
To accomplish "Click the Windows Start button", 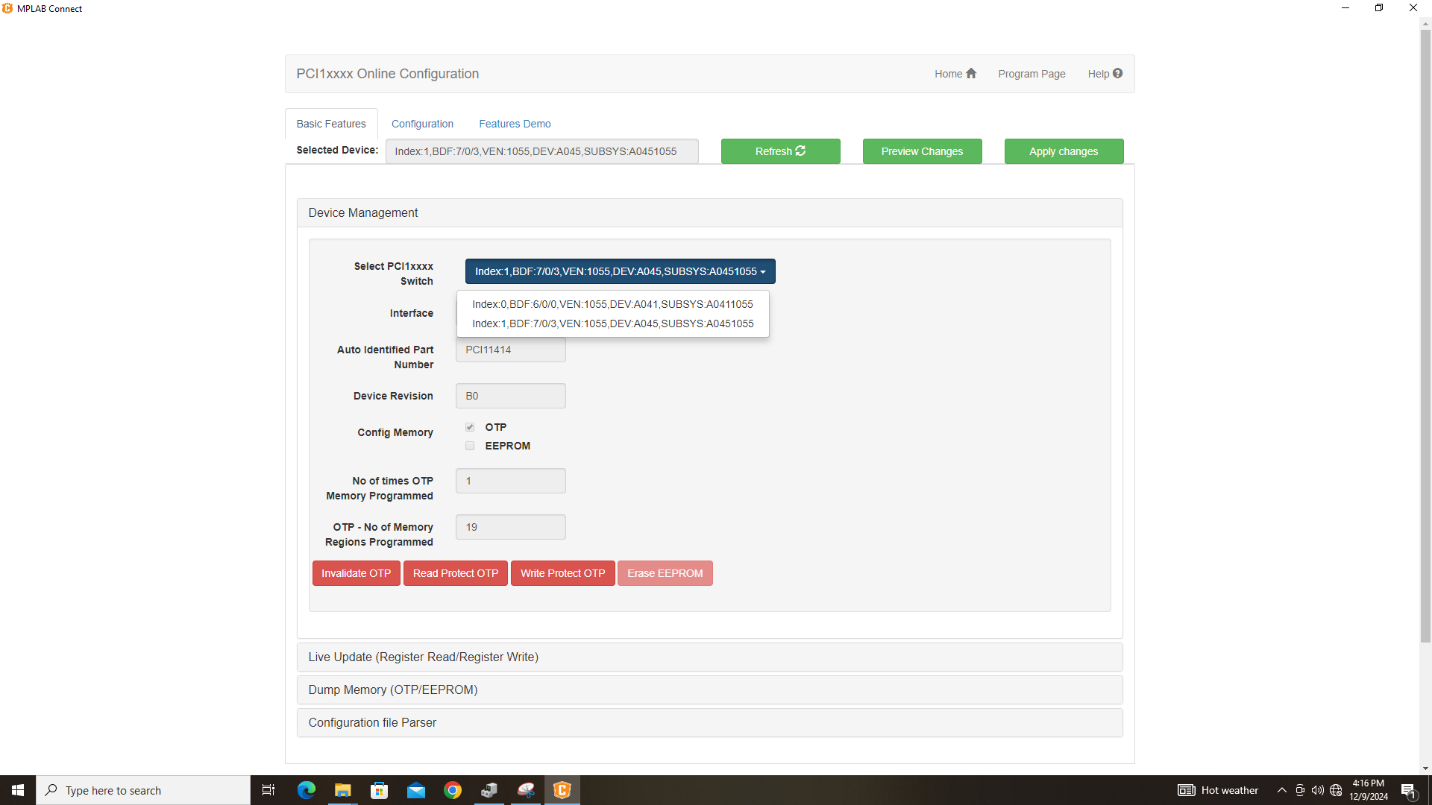I will pyautogui.click(x=18, y=790).
